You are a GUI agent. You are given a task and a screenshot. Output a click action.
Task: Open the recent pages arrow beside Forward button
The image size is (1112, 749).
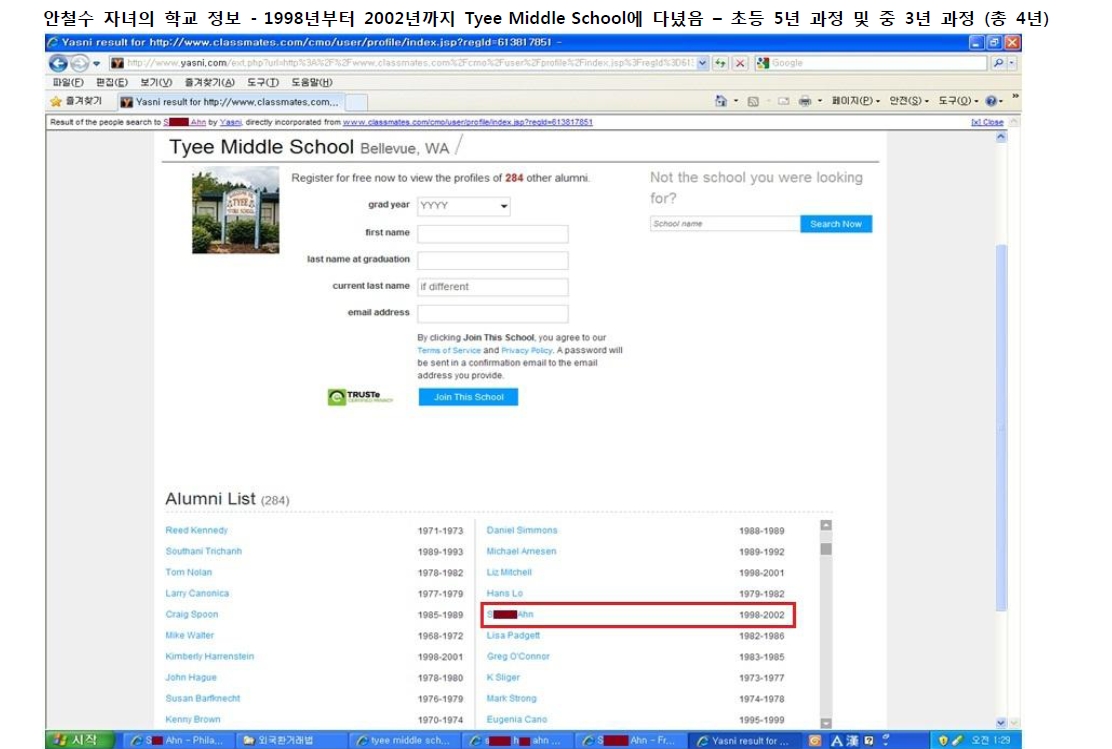[96, 63]
